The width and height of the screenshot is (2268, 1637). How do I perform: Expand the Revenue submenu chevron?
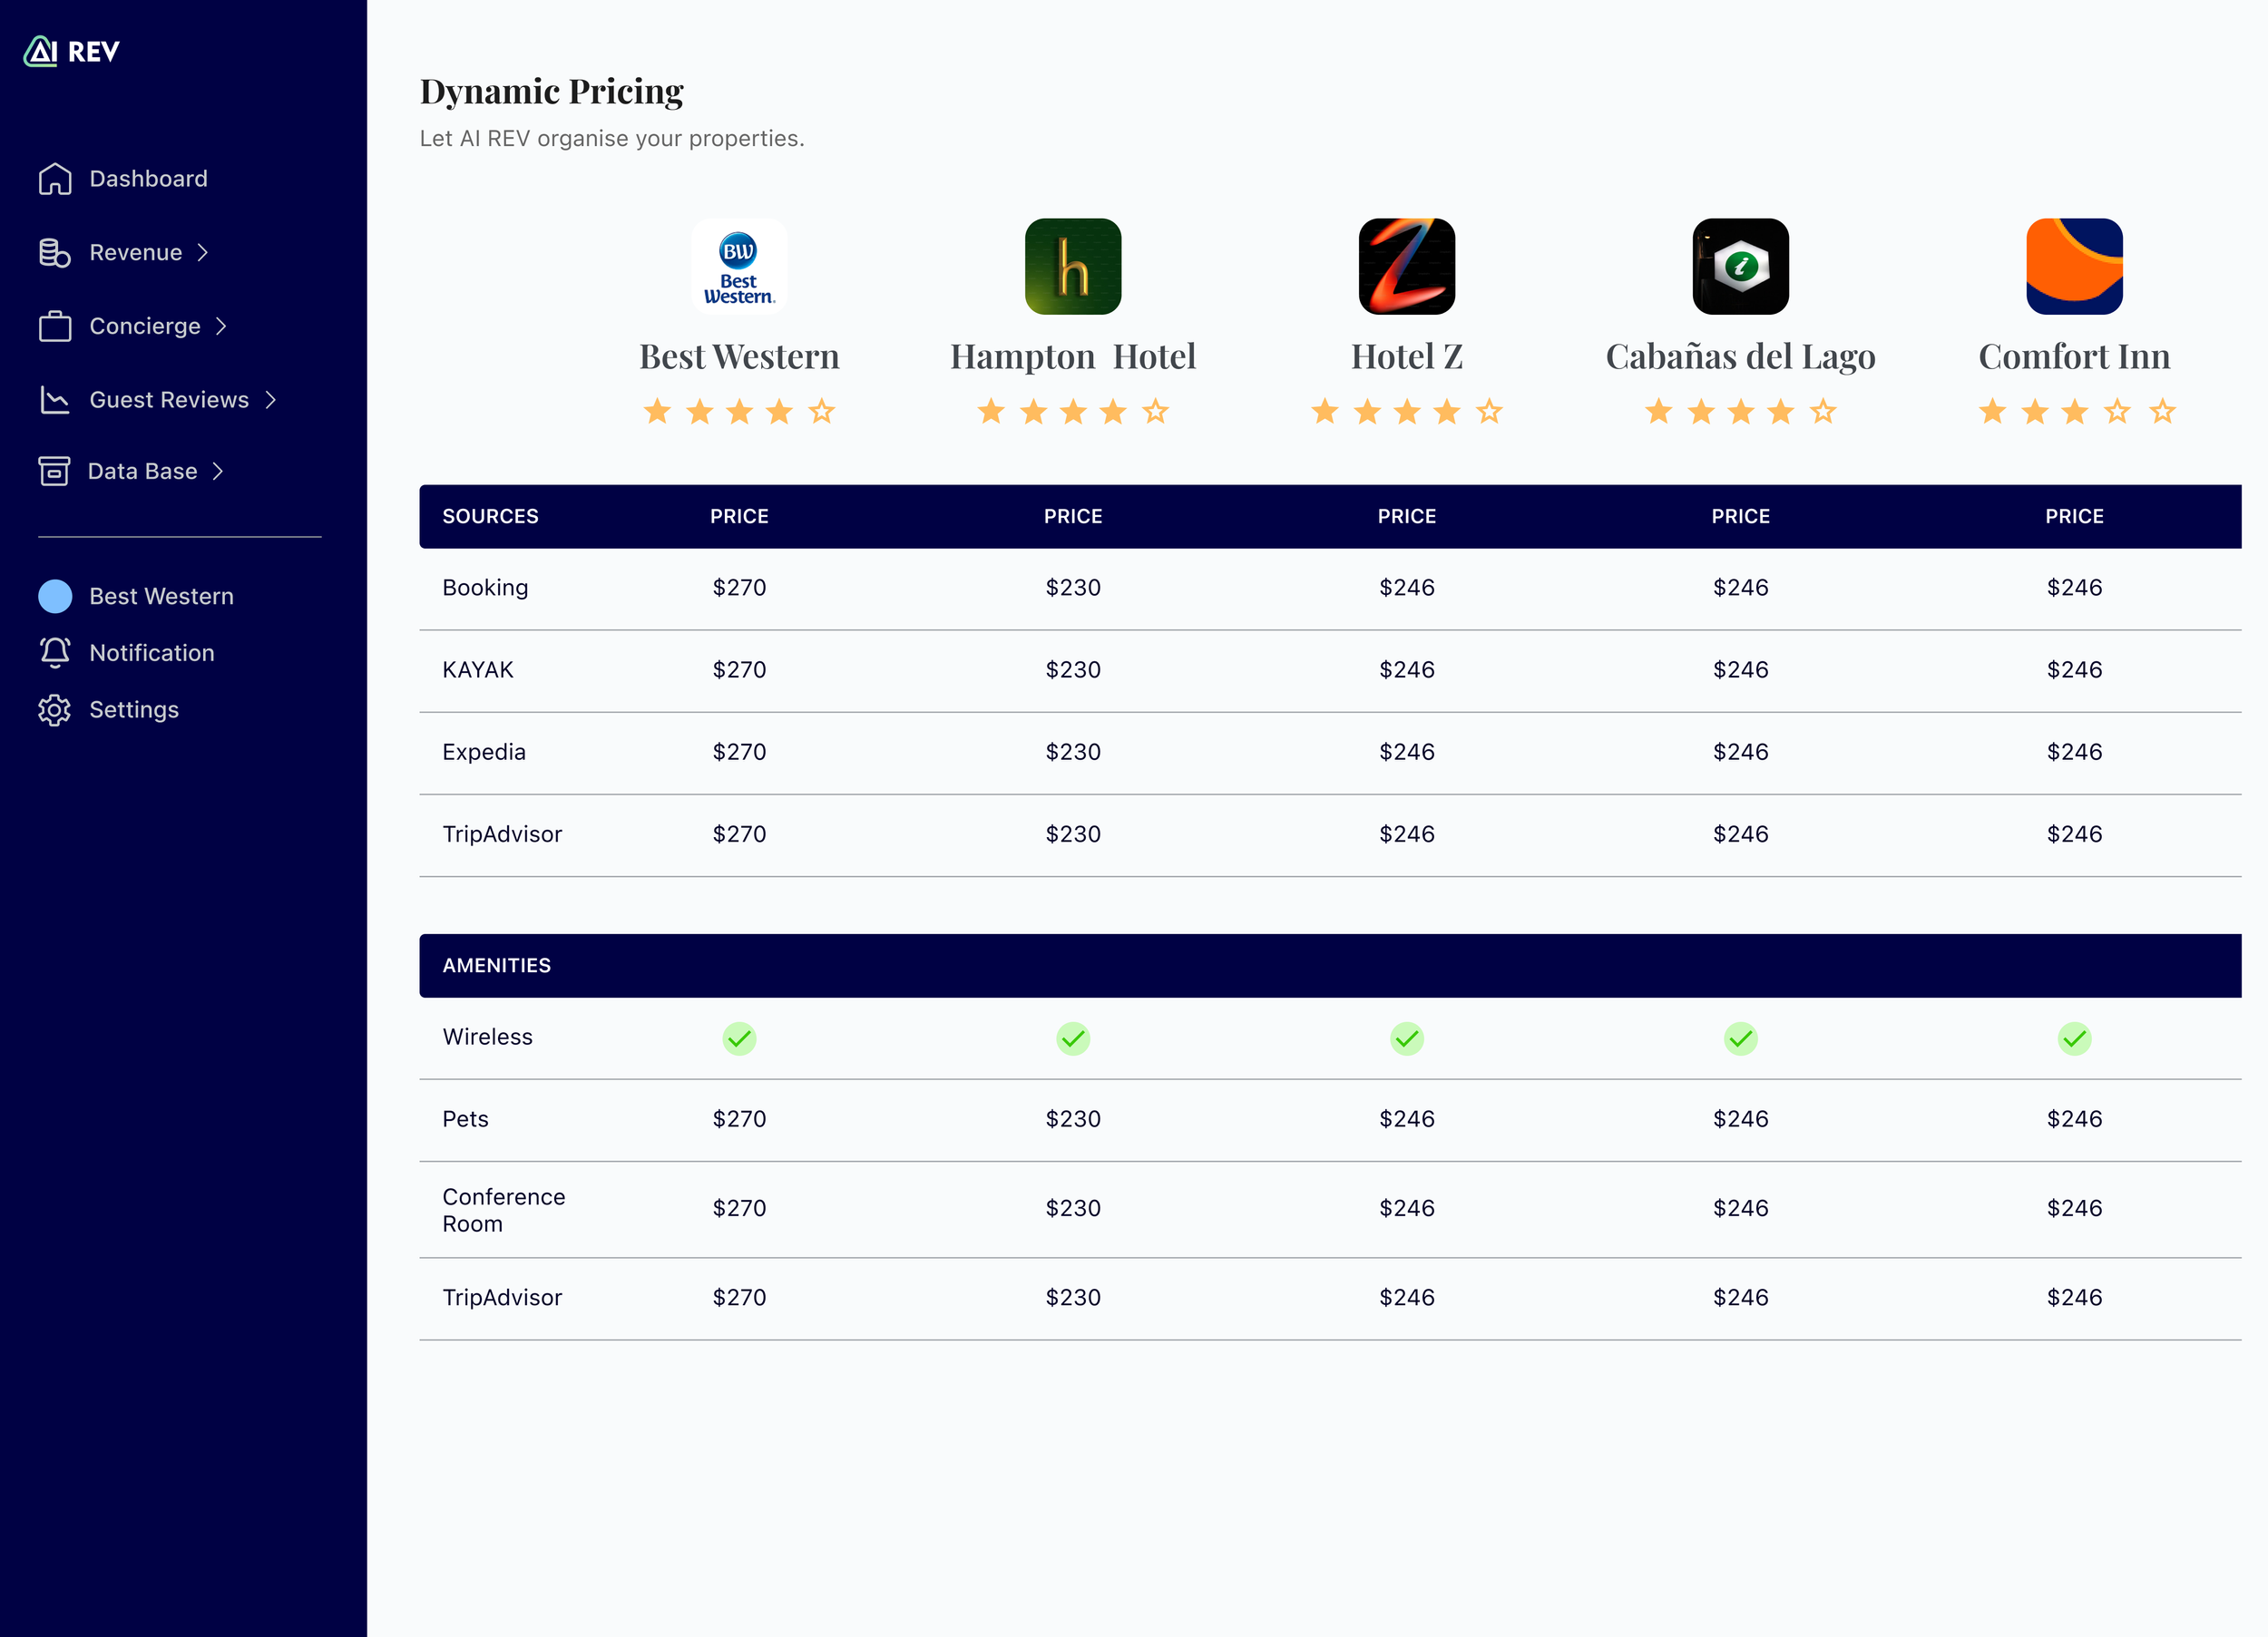tap(203, 253)
